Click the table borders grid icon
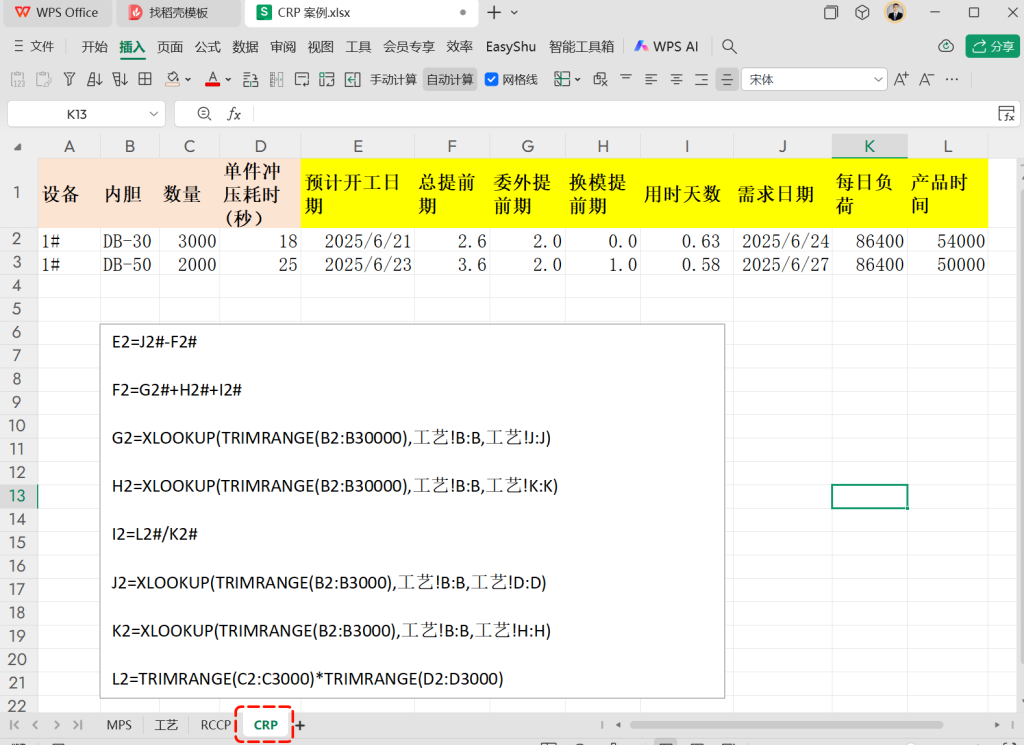The image size is (1024, 745). (145, 80)
